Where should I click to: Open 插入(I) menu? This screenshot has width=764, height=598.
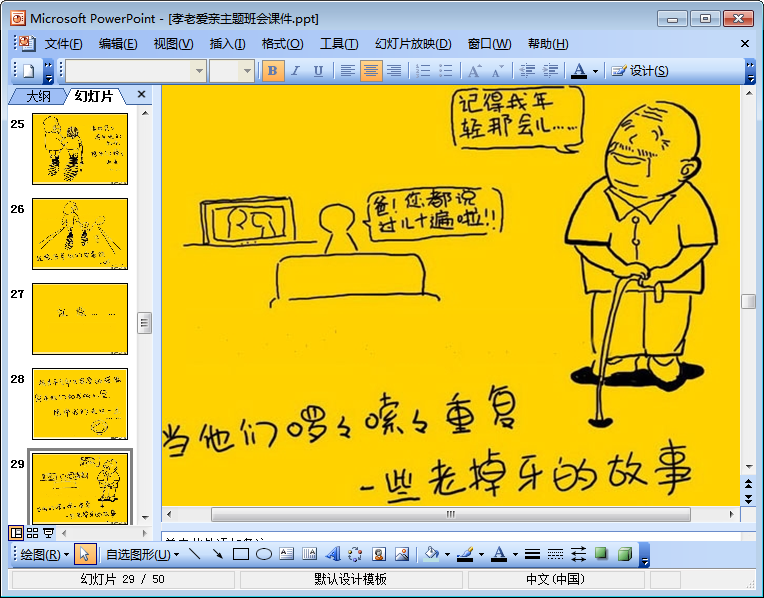pyautogui.click(x=228, y=44)
